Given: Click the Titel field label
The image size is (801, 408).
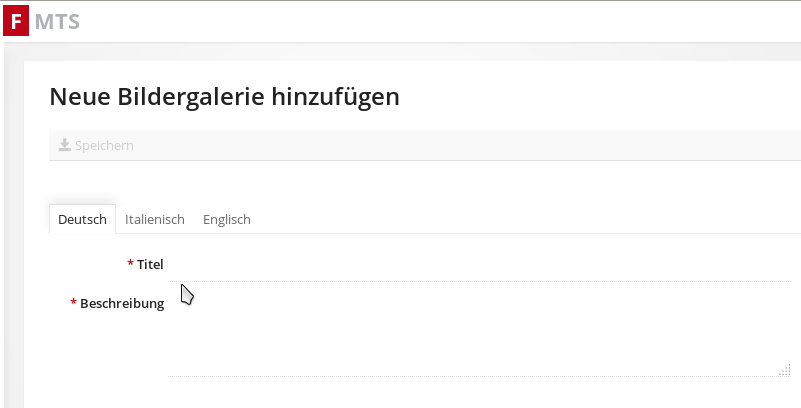Looking at the screenshot, I should click(150, 264).
